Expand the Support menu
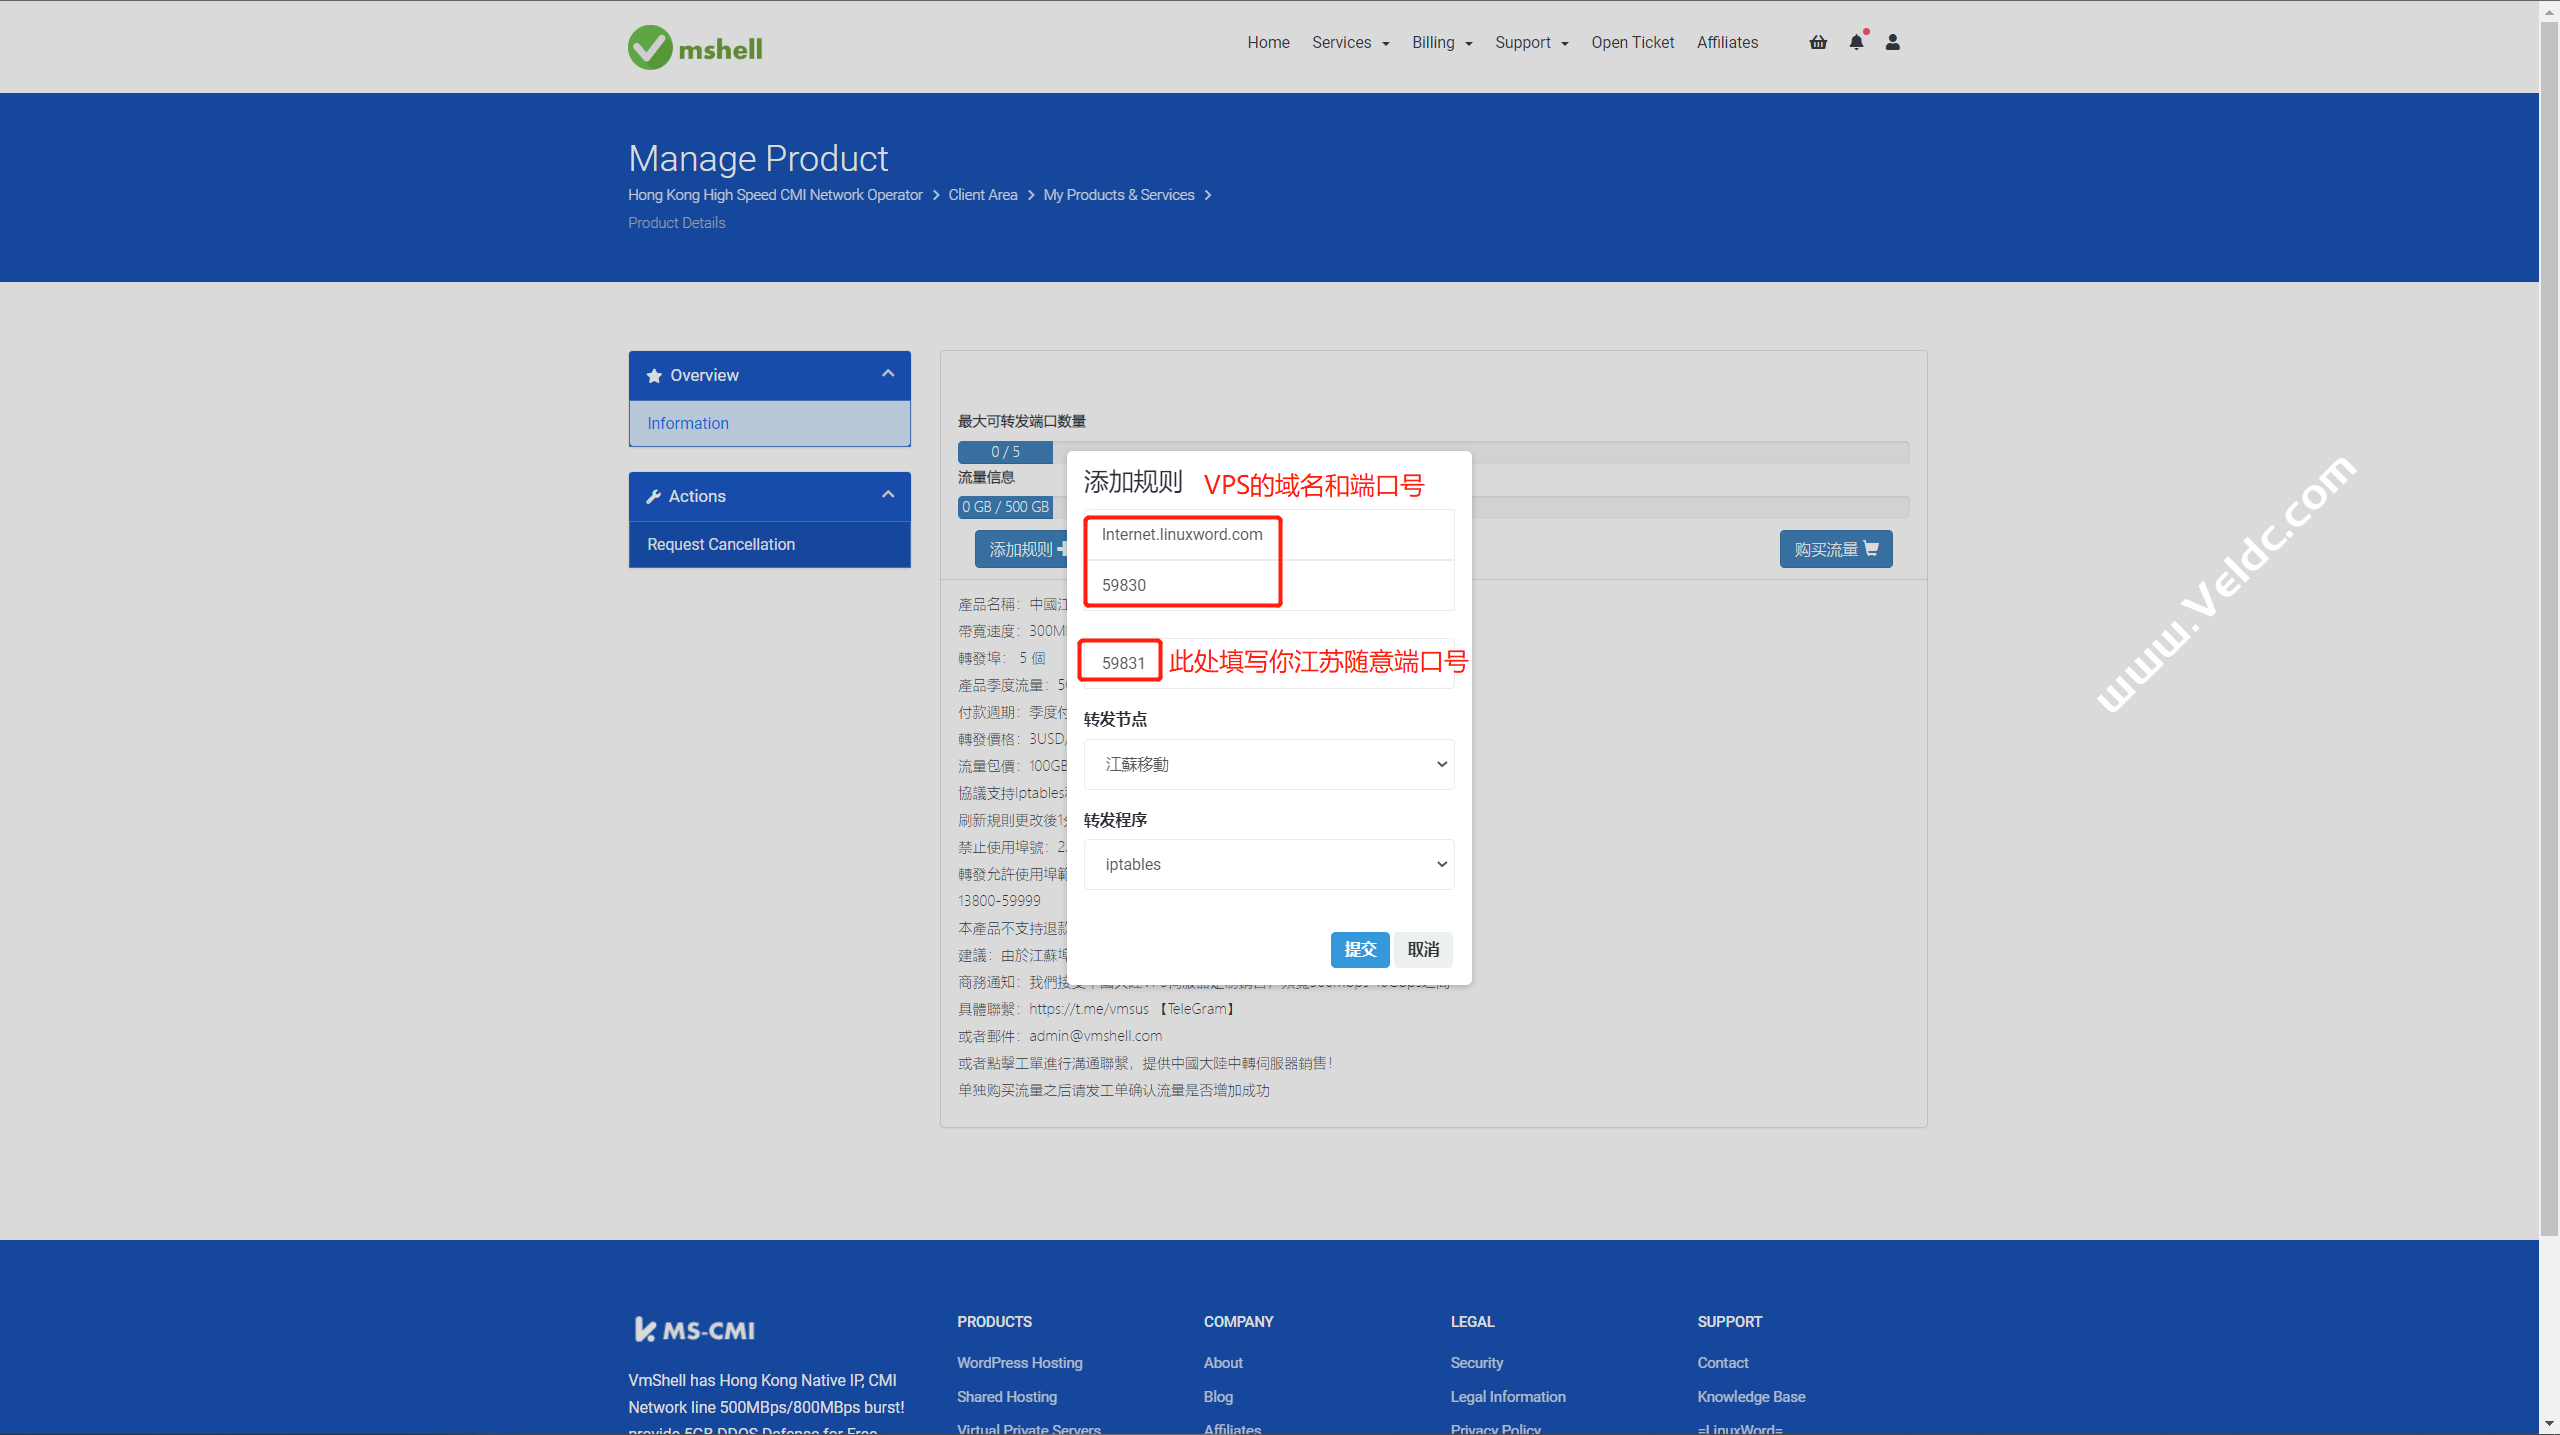This screenshot has width=2560, height=1435. click(1531, 42)
